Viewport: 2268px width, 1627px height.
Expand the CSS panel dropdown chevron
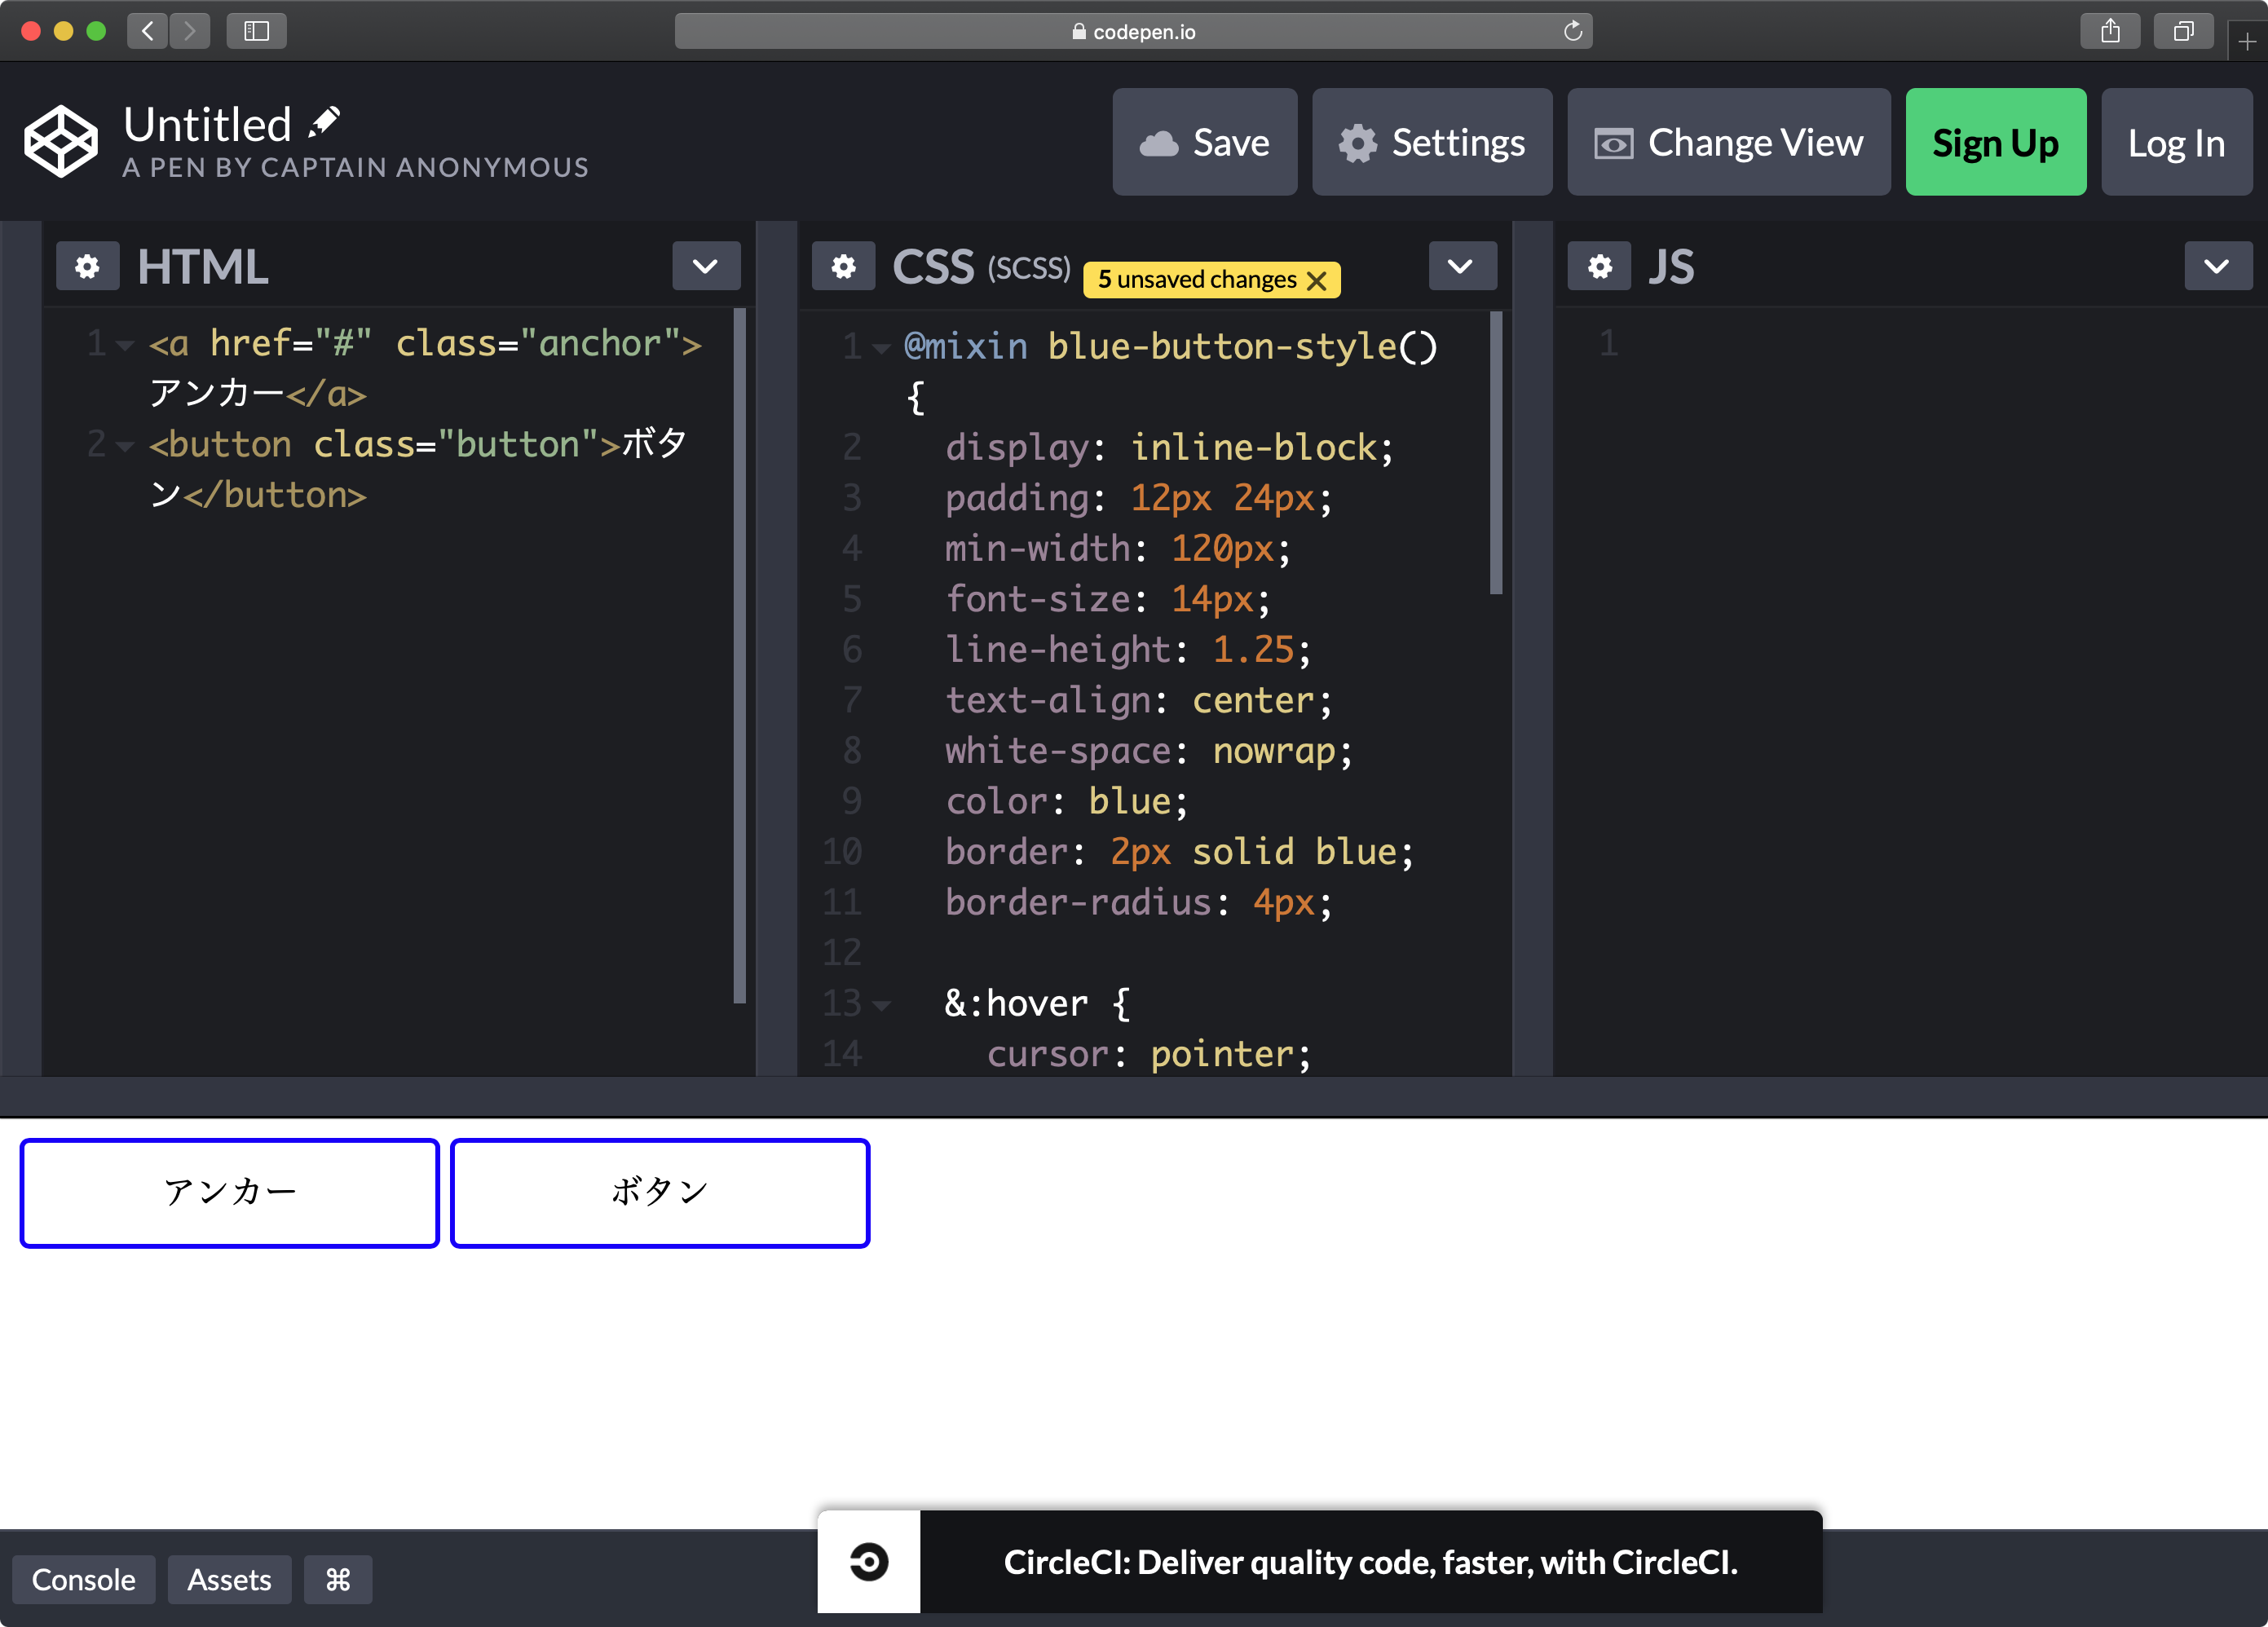tap(1462, 266)
